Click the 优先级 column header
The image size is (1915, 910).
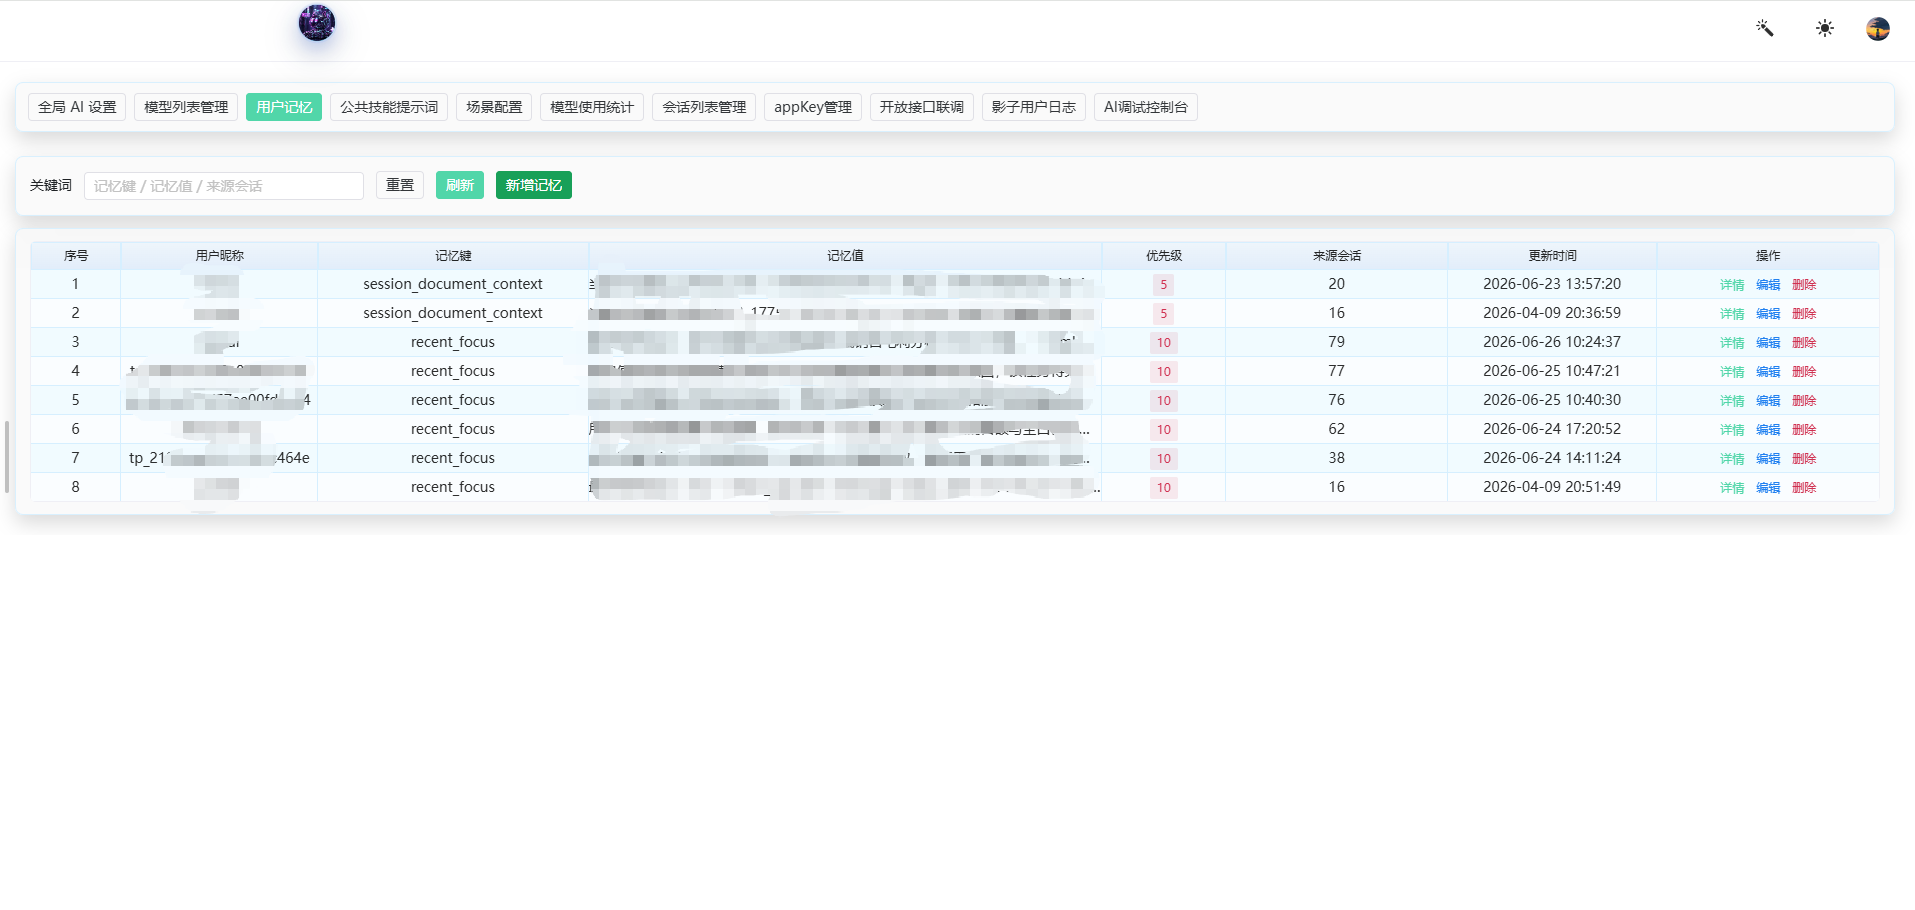coord(1164,256)
